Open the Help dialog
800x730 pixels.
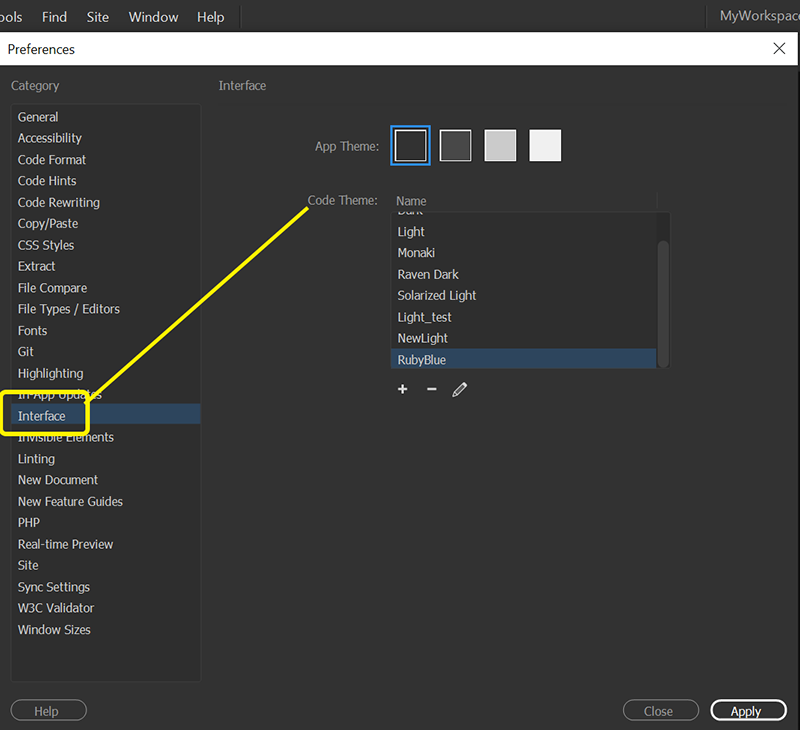coord(48,710)
